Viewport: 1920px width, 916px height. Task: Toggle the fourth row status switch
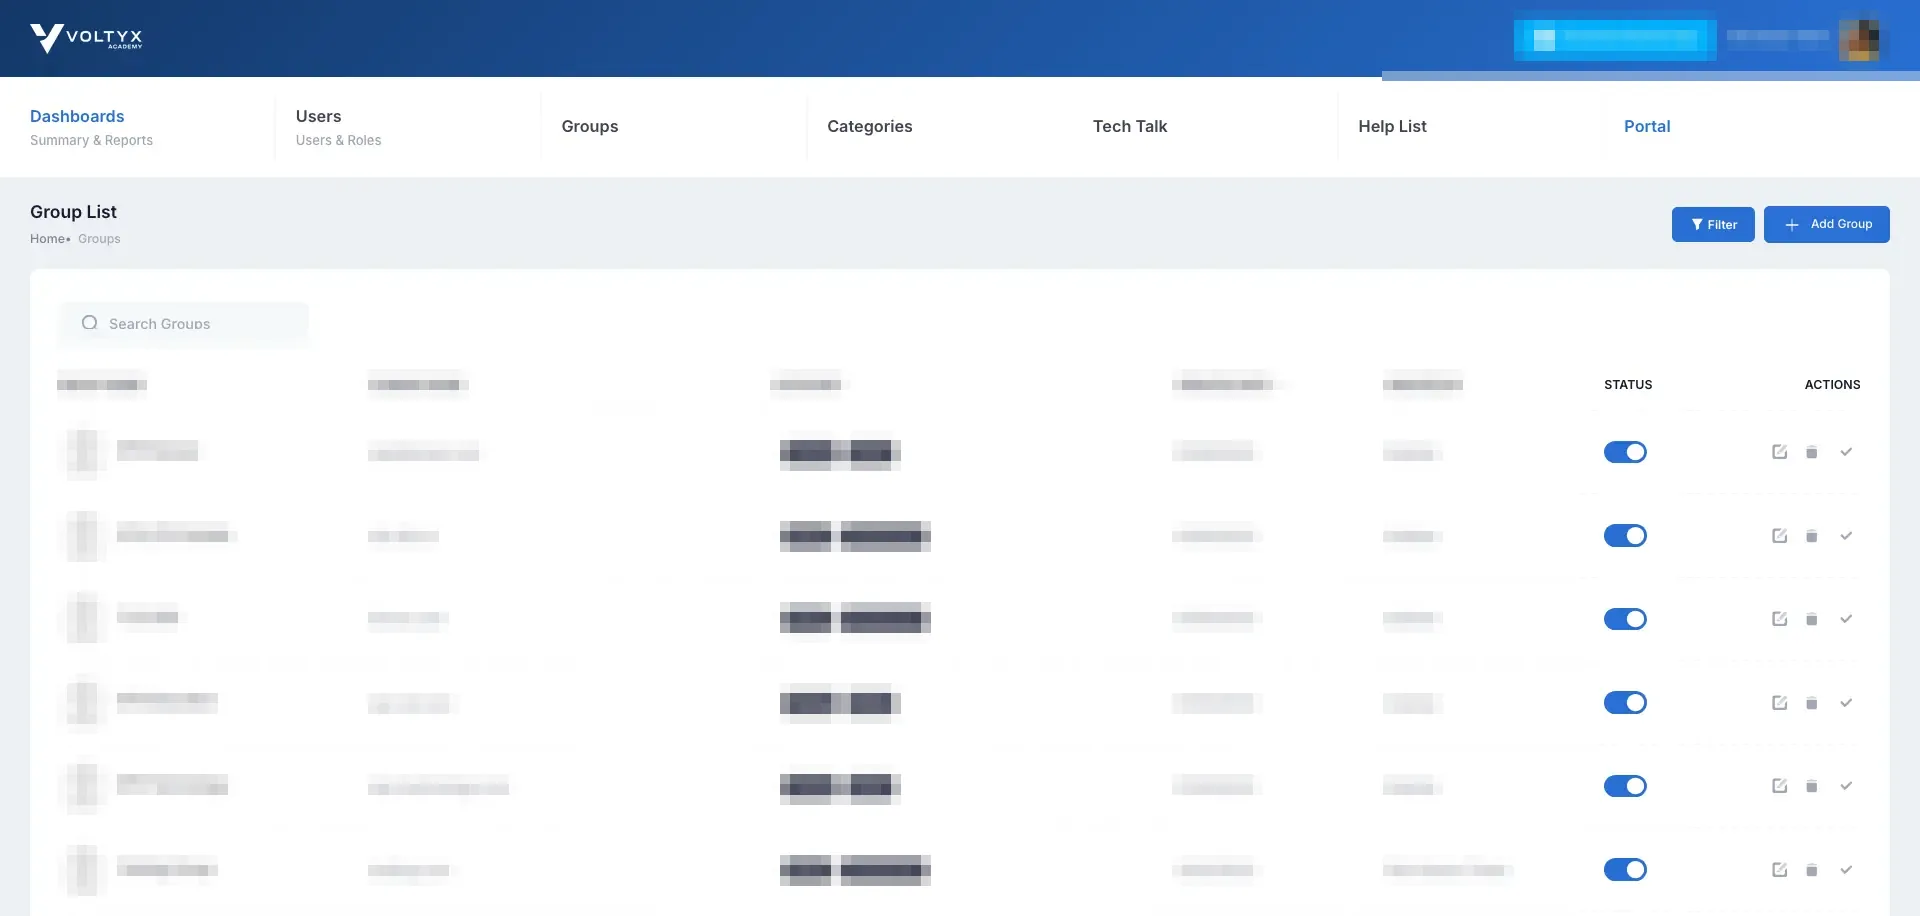pyautogui.click(x=1625, y=703)
